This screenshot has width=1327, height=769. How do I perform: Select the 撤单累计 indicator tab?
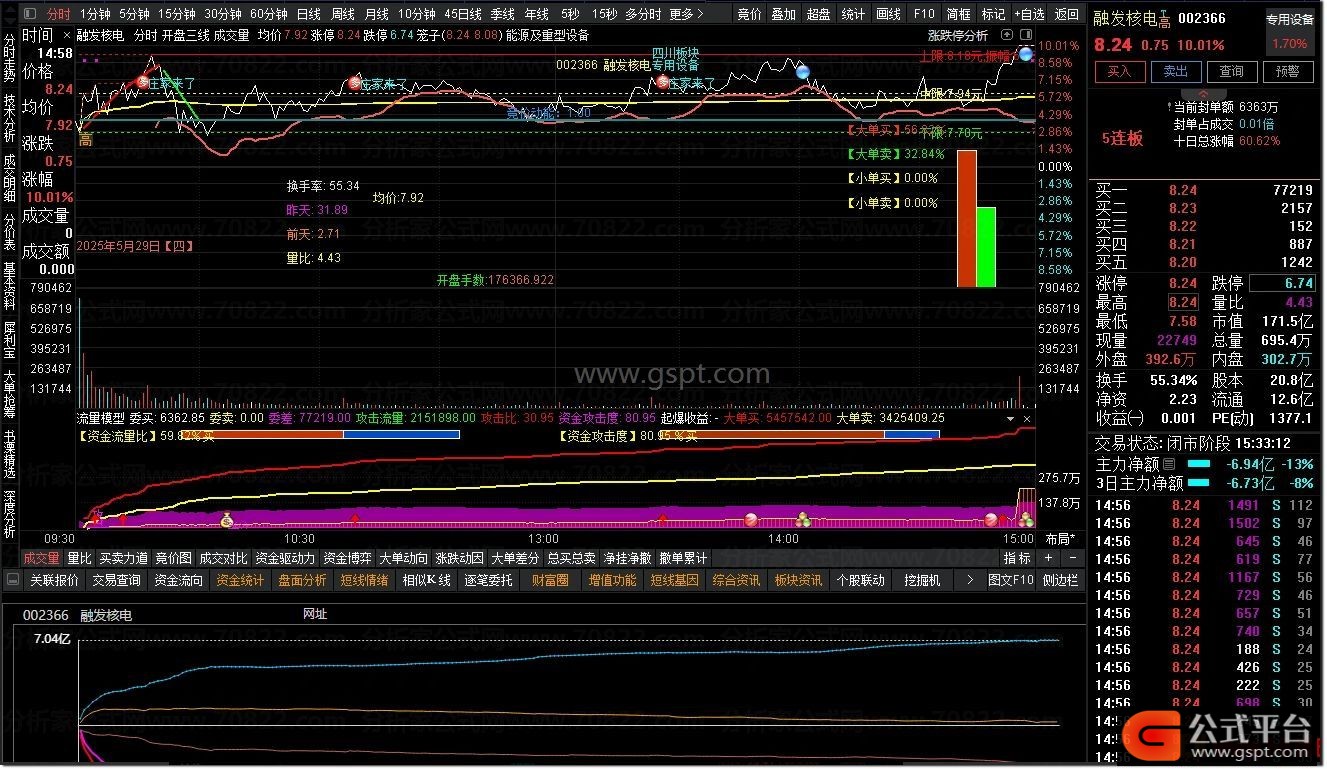tap(683, 558)
